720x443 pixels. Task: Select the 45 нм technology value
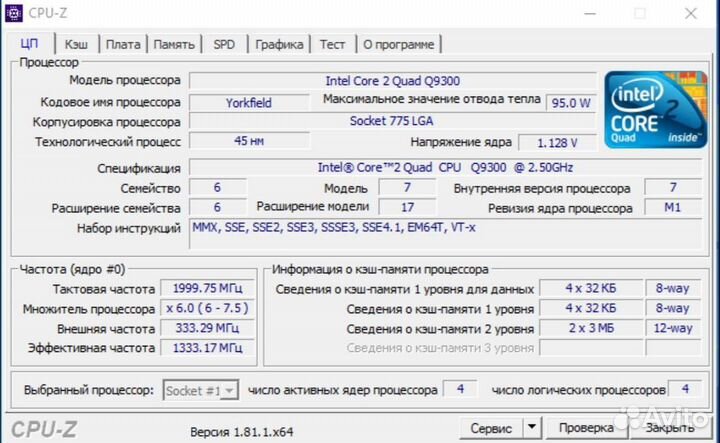tap(249, 141)
